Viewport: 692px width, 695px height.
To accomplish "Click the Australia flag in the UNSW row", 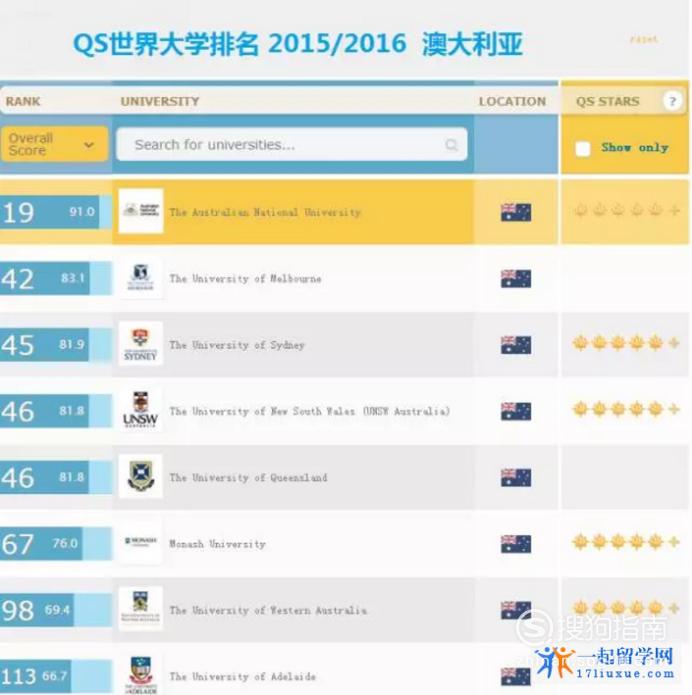I will (x=516, y=411).
